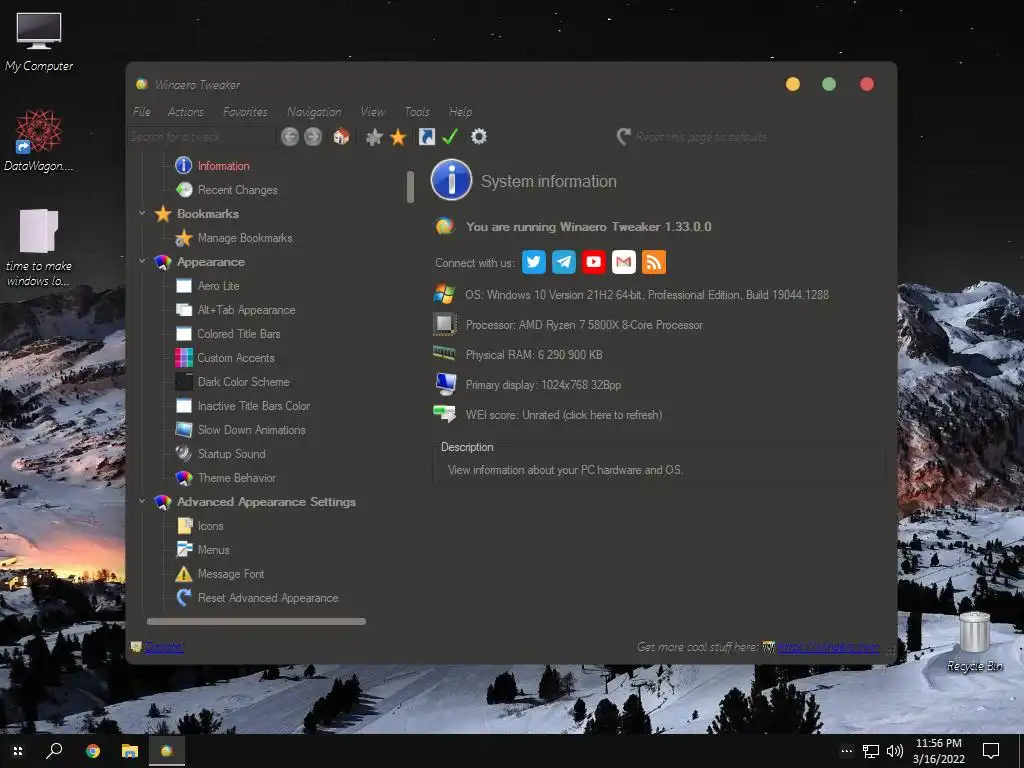
Task: Click the add bookmark star-plus icon
Action: [x=374, y=136]
